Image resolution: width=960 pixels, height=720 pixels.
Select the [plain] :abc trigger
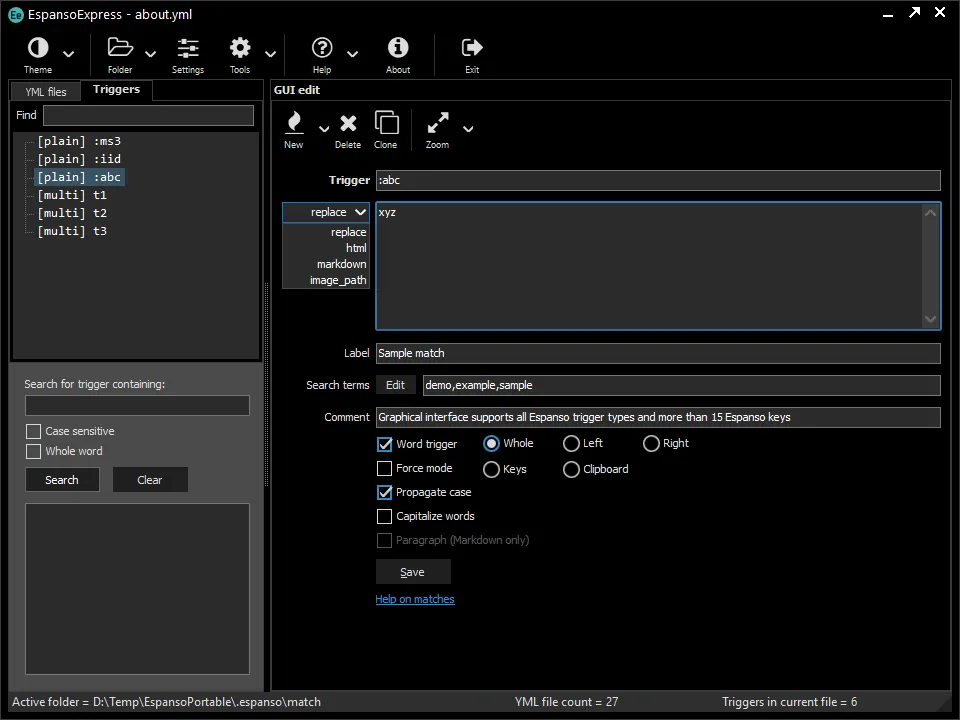pyautogui.click(x=79, y=177)
